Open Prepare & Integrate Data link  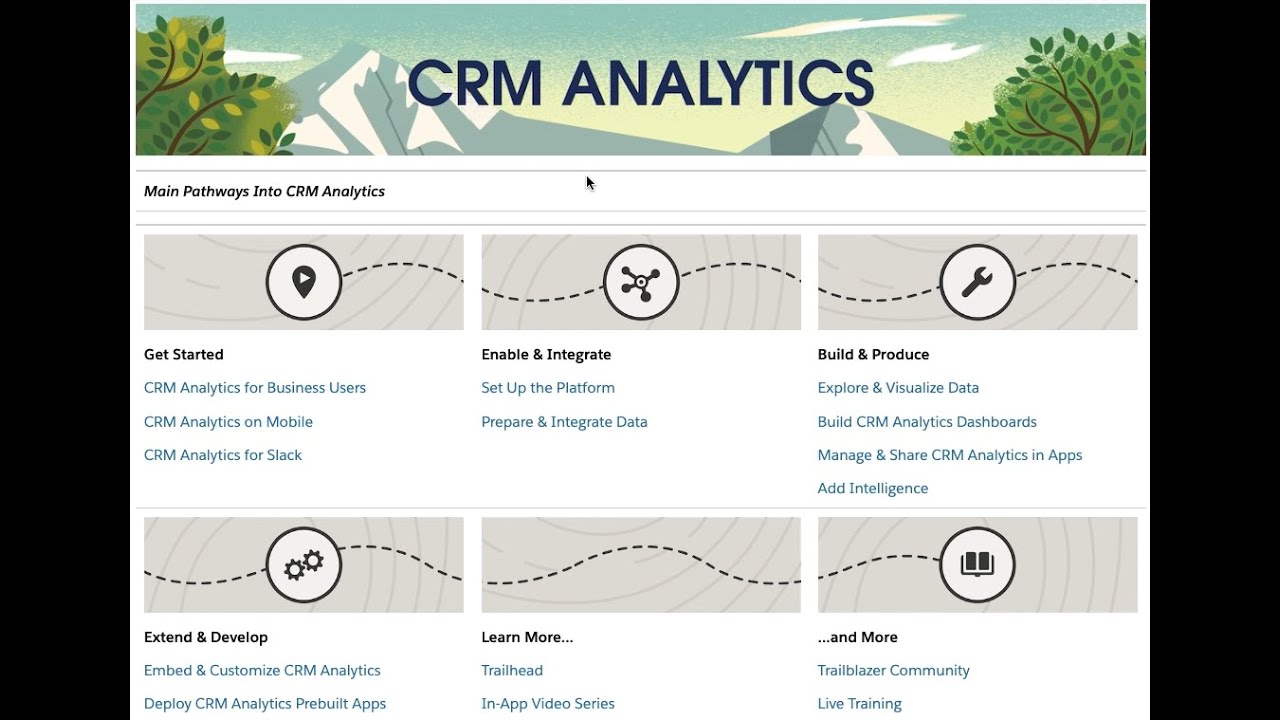click(564, 422)
